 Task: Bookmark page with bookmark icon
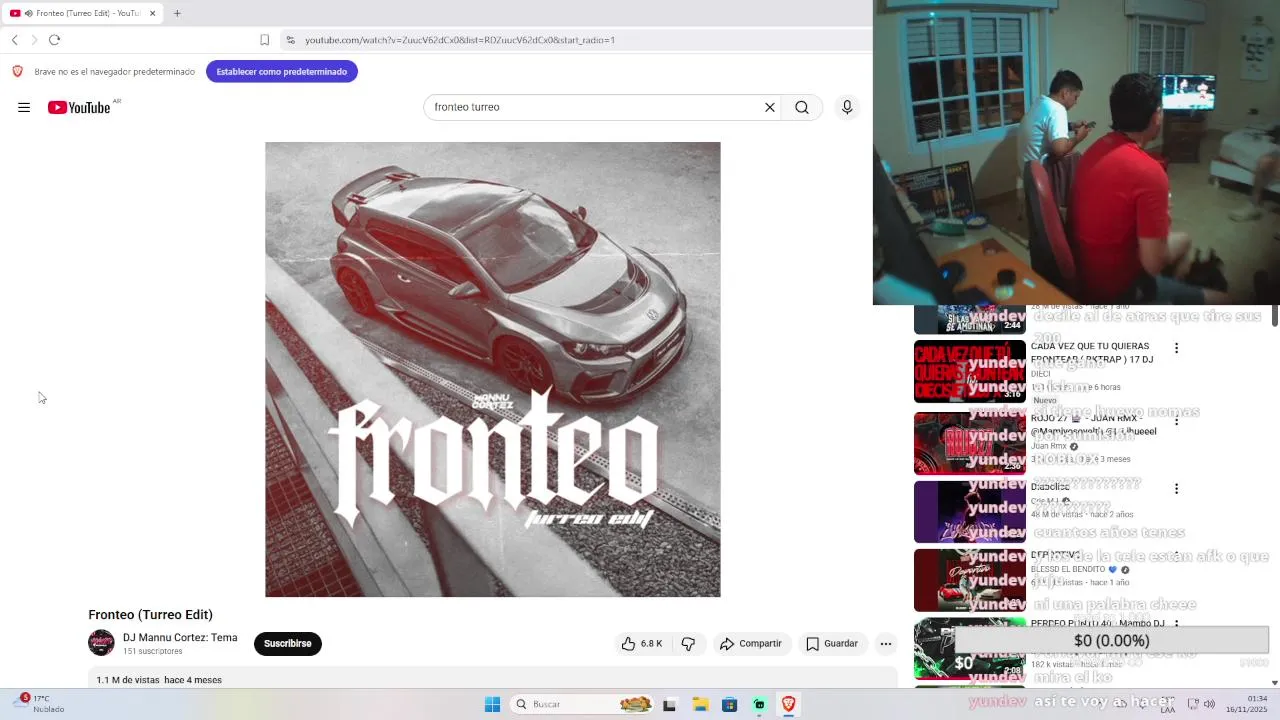(264, 40)
